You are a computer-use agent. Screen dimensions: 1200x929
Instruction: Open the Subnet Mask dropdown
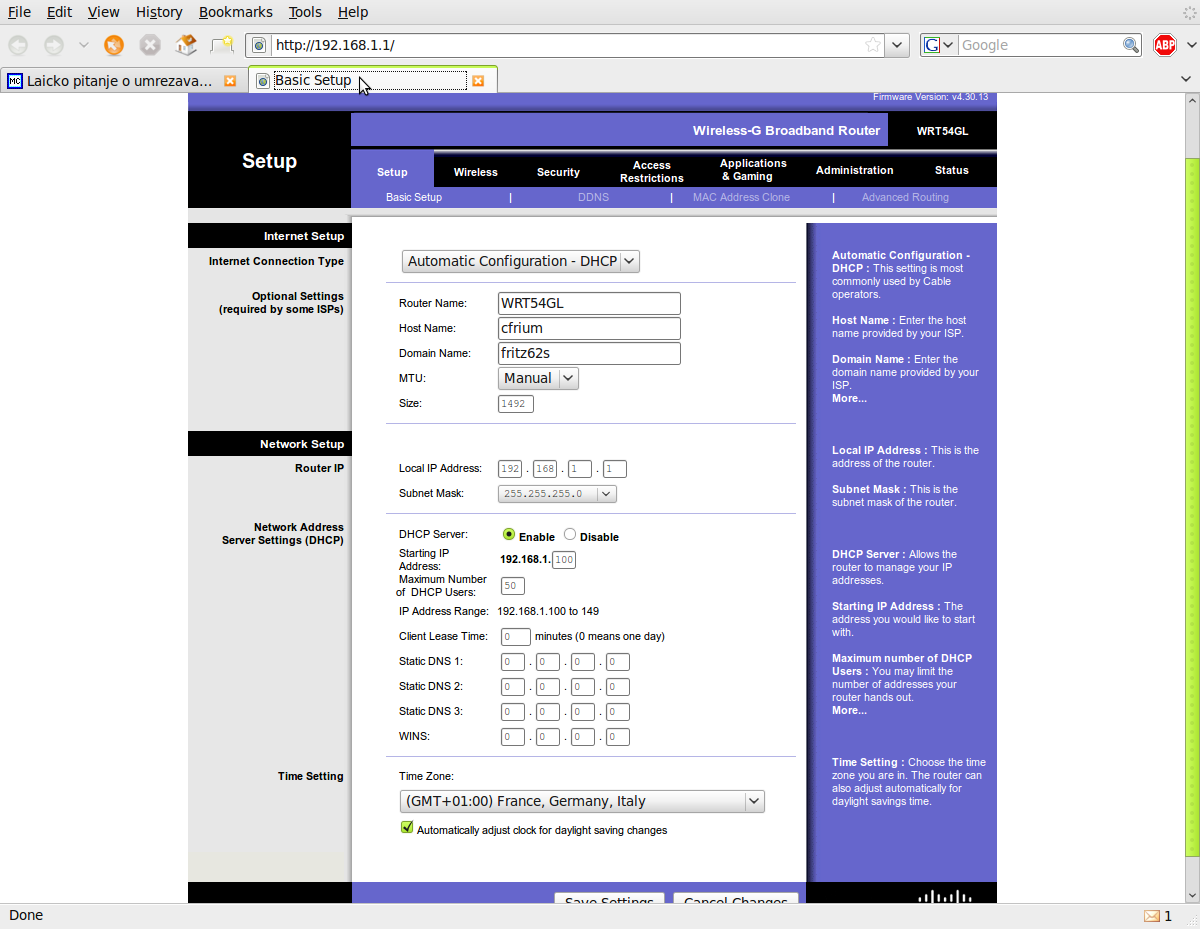557,494
